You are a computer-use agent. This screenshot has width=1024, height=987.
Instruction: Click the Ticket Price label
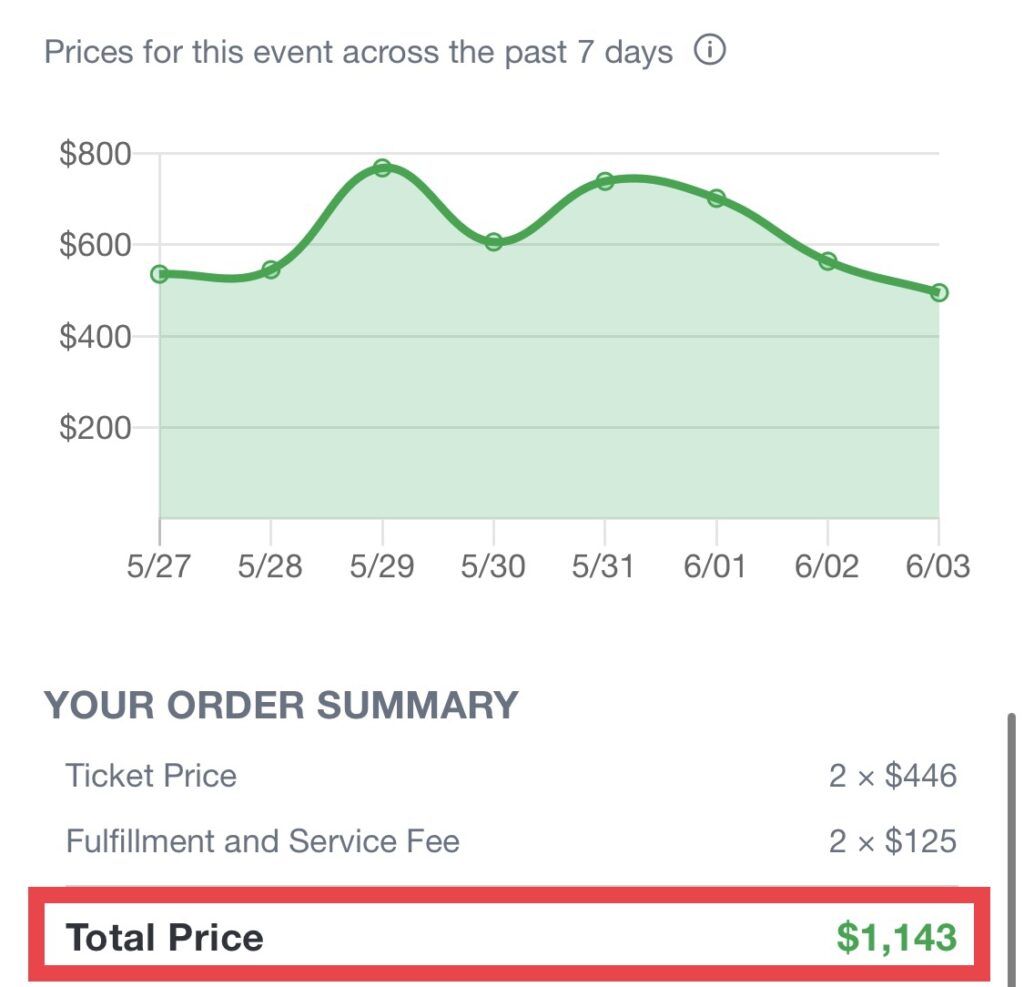151,776
